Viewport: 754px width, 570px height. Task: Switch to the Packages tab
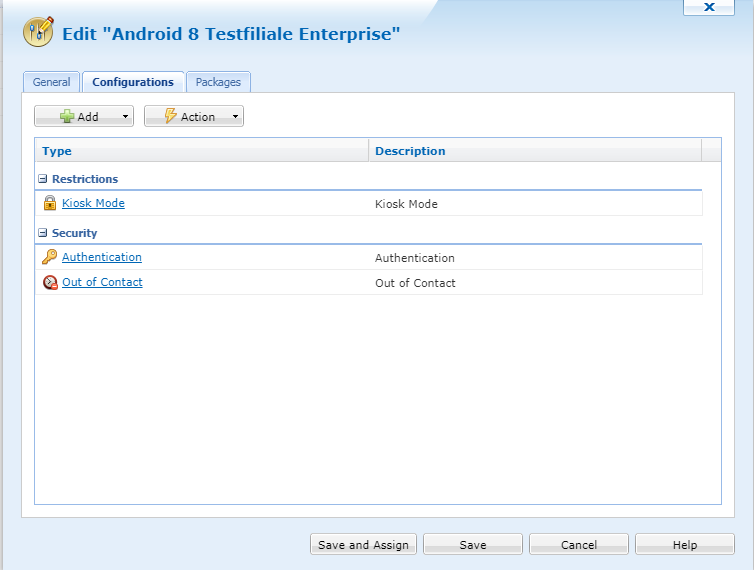pos(218,82)
